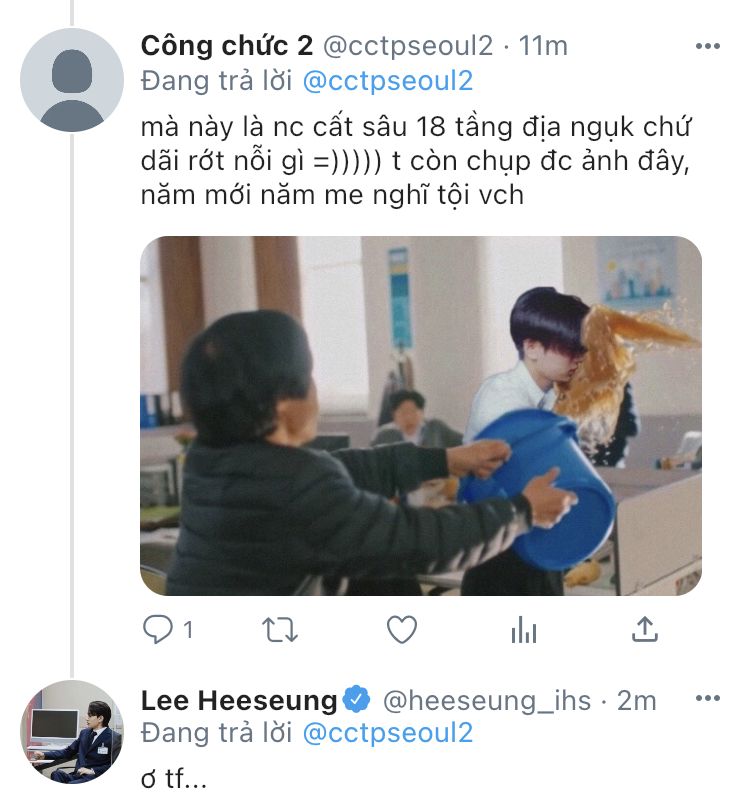Retweet the Công chức 2 post
This screenshot has width=750, height=812.
click(x=280, y=630)
